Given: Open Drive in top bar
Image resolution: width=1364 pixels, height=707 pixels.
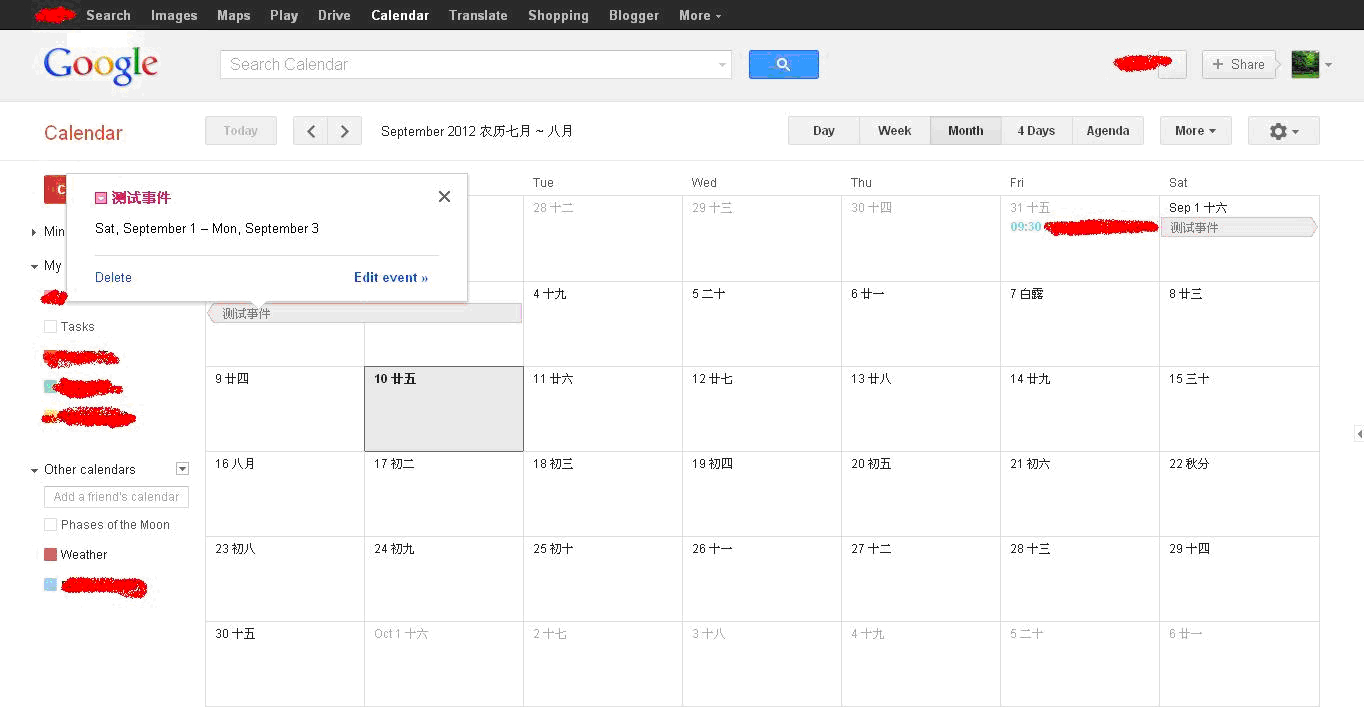Looking at the screenshot, I should click(x=334, y=15).
